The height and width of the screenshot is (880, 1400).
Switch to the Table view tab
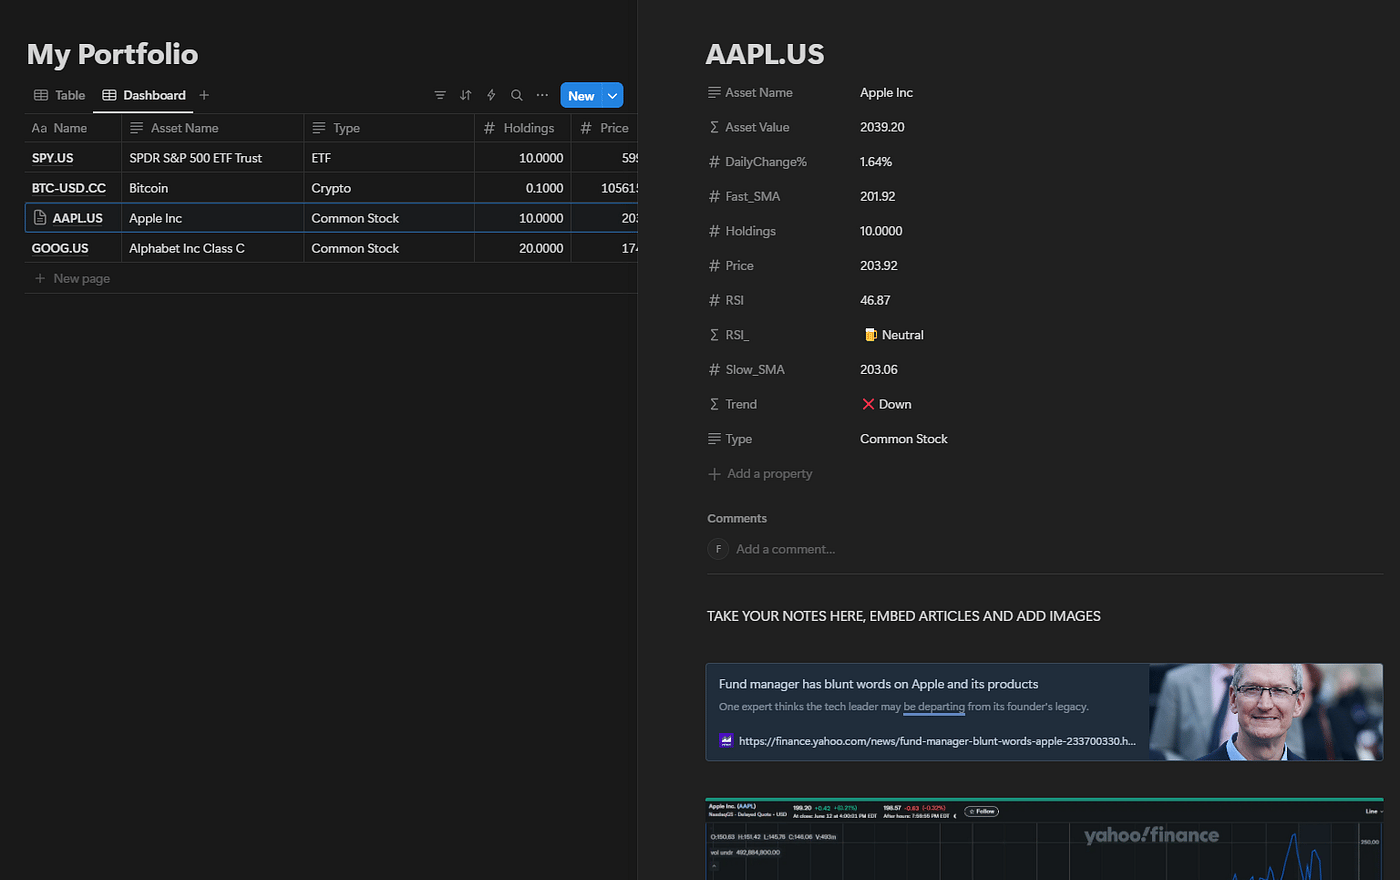tap(59, 95)
